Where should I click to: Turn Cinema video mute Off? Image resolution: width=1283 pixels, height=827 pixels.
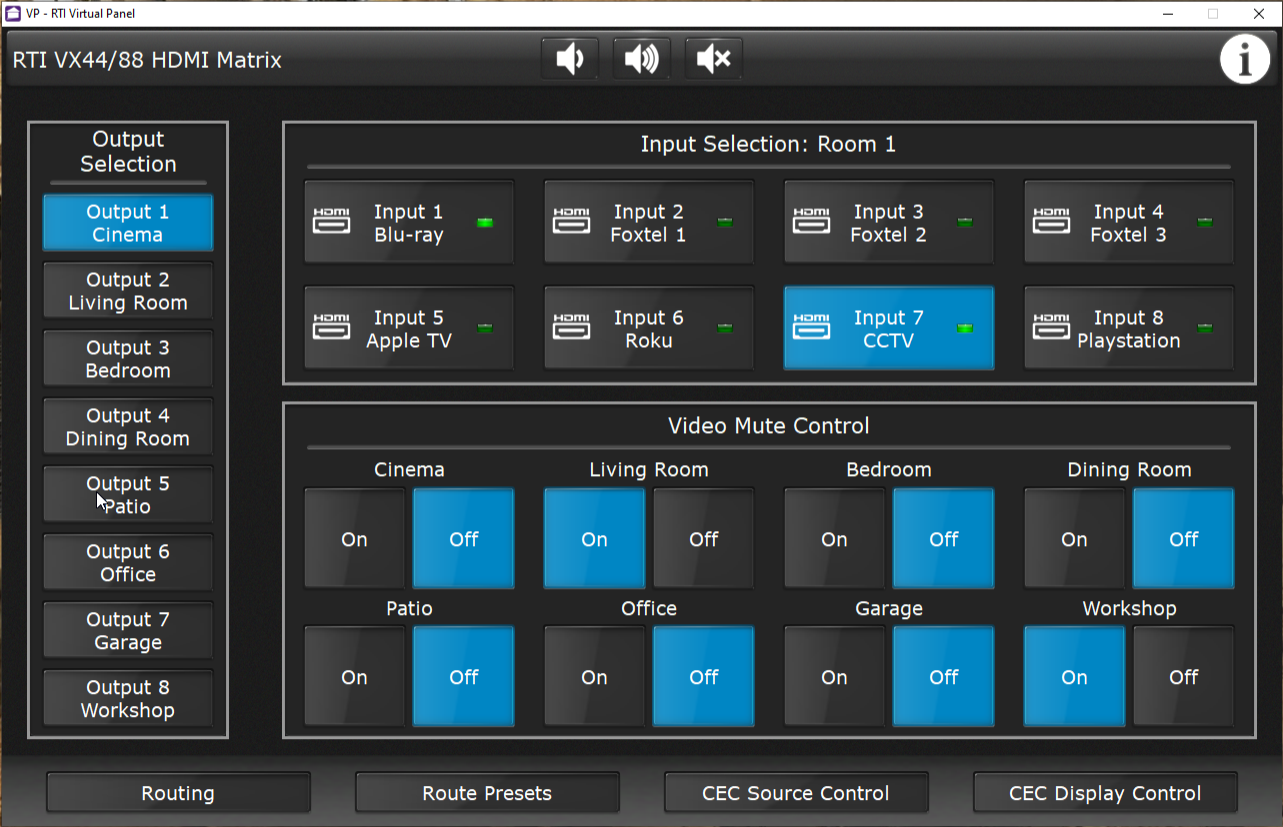[x=464, y=539]
